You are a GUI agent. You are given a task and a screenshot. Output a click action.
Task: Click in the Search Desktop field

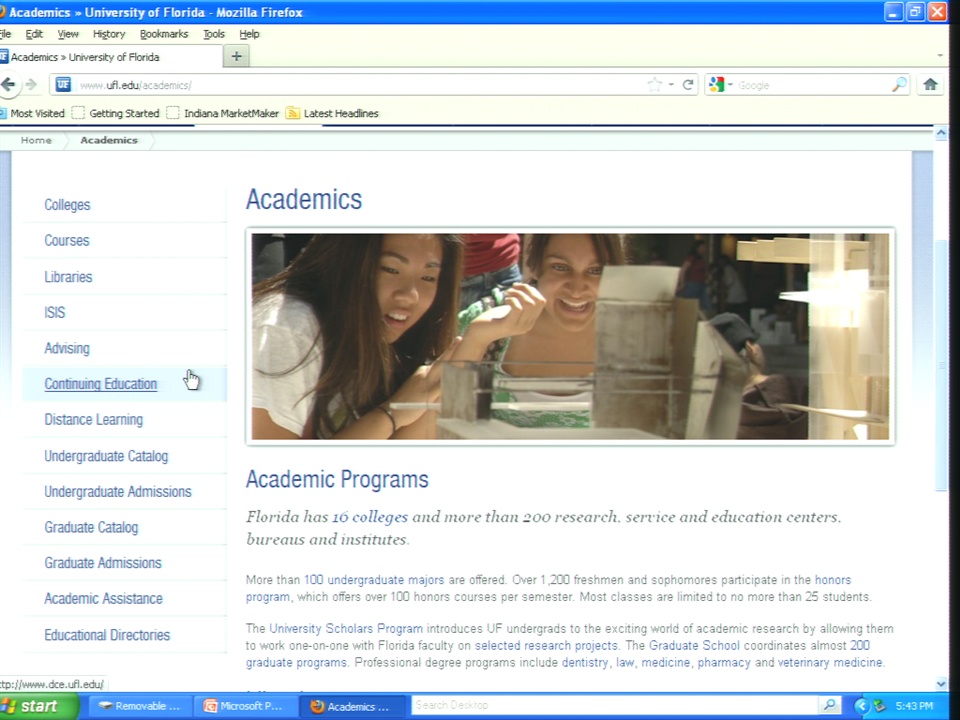[615, 705]
